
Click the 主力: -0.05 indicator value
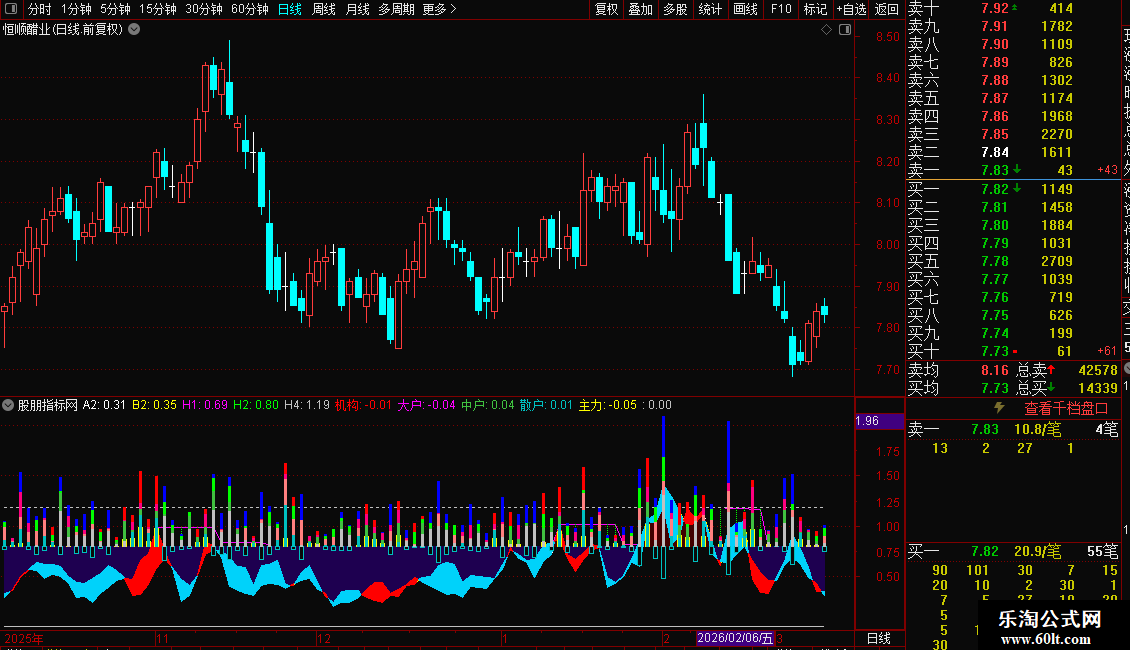608,405
